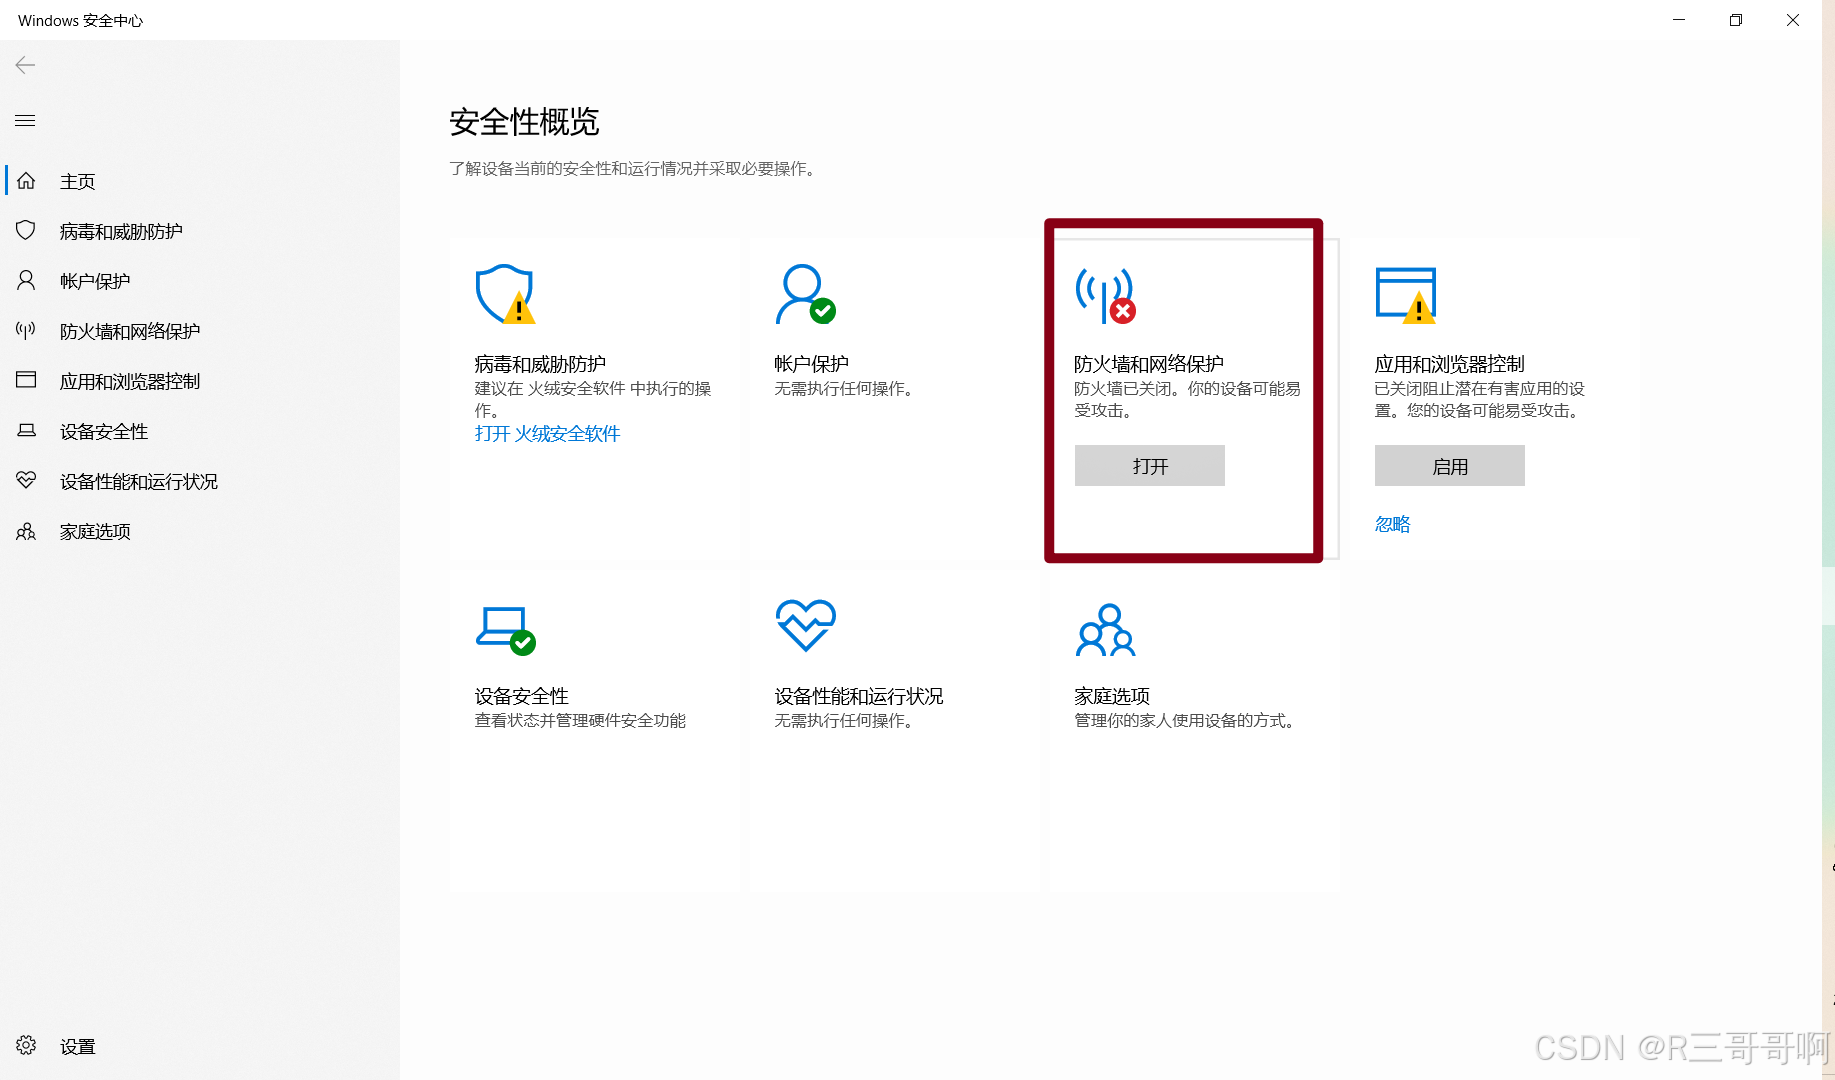Click the app browser window icon in sidebar

coord(26,380)
